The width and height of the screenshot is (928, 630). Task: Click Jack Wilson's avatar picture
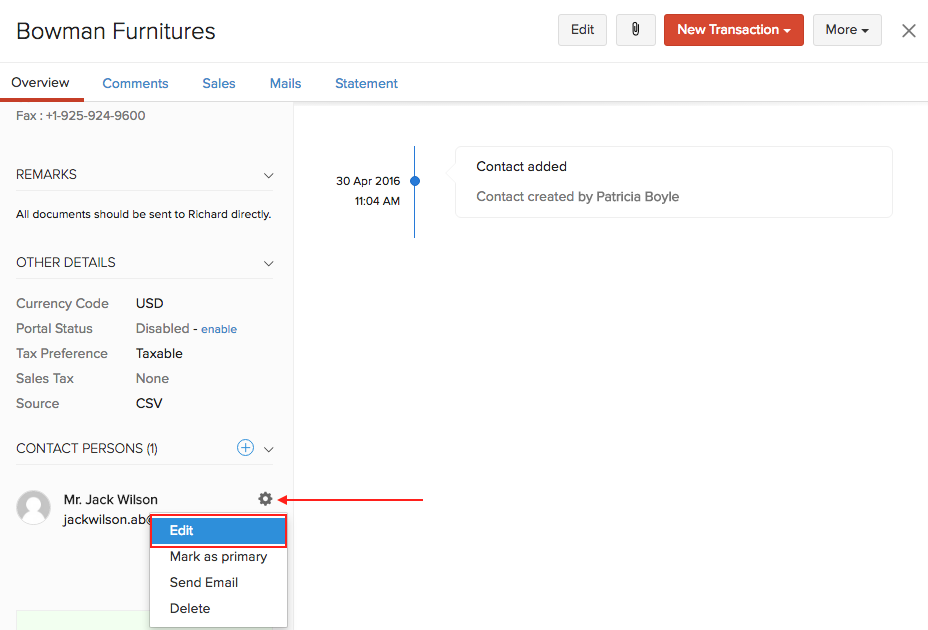click(34, 508)
